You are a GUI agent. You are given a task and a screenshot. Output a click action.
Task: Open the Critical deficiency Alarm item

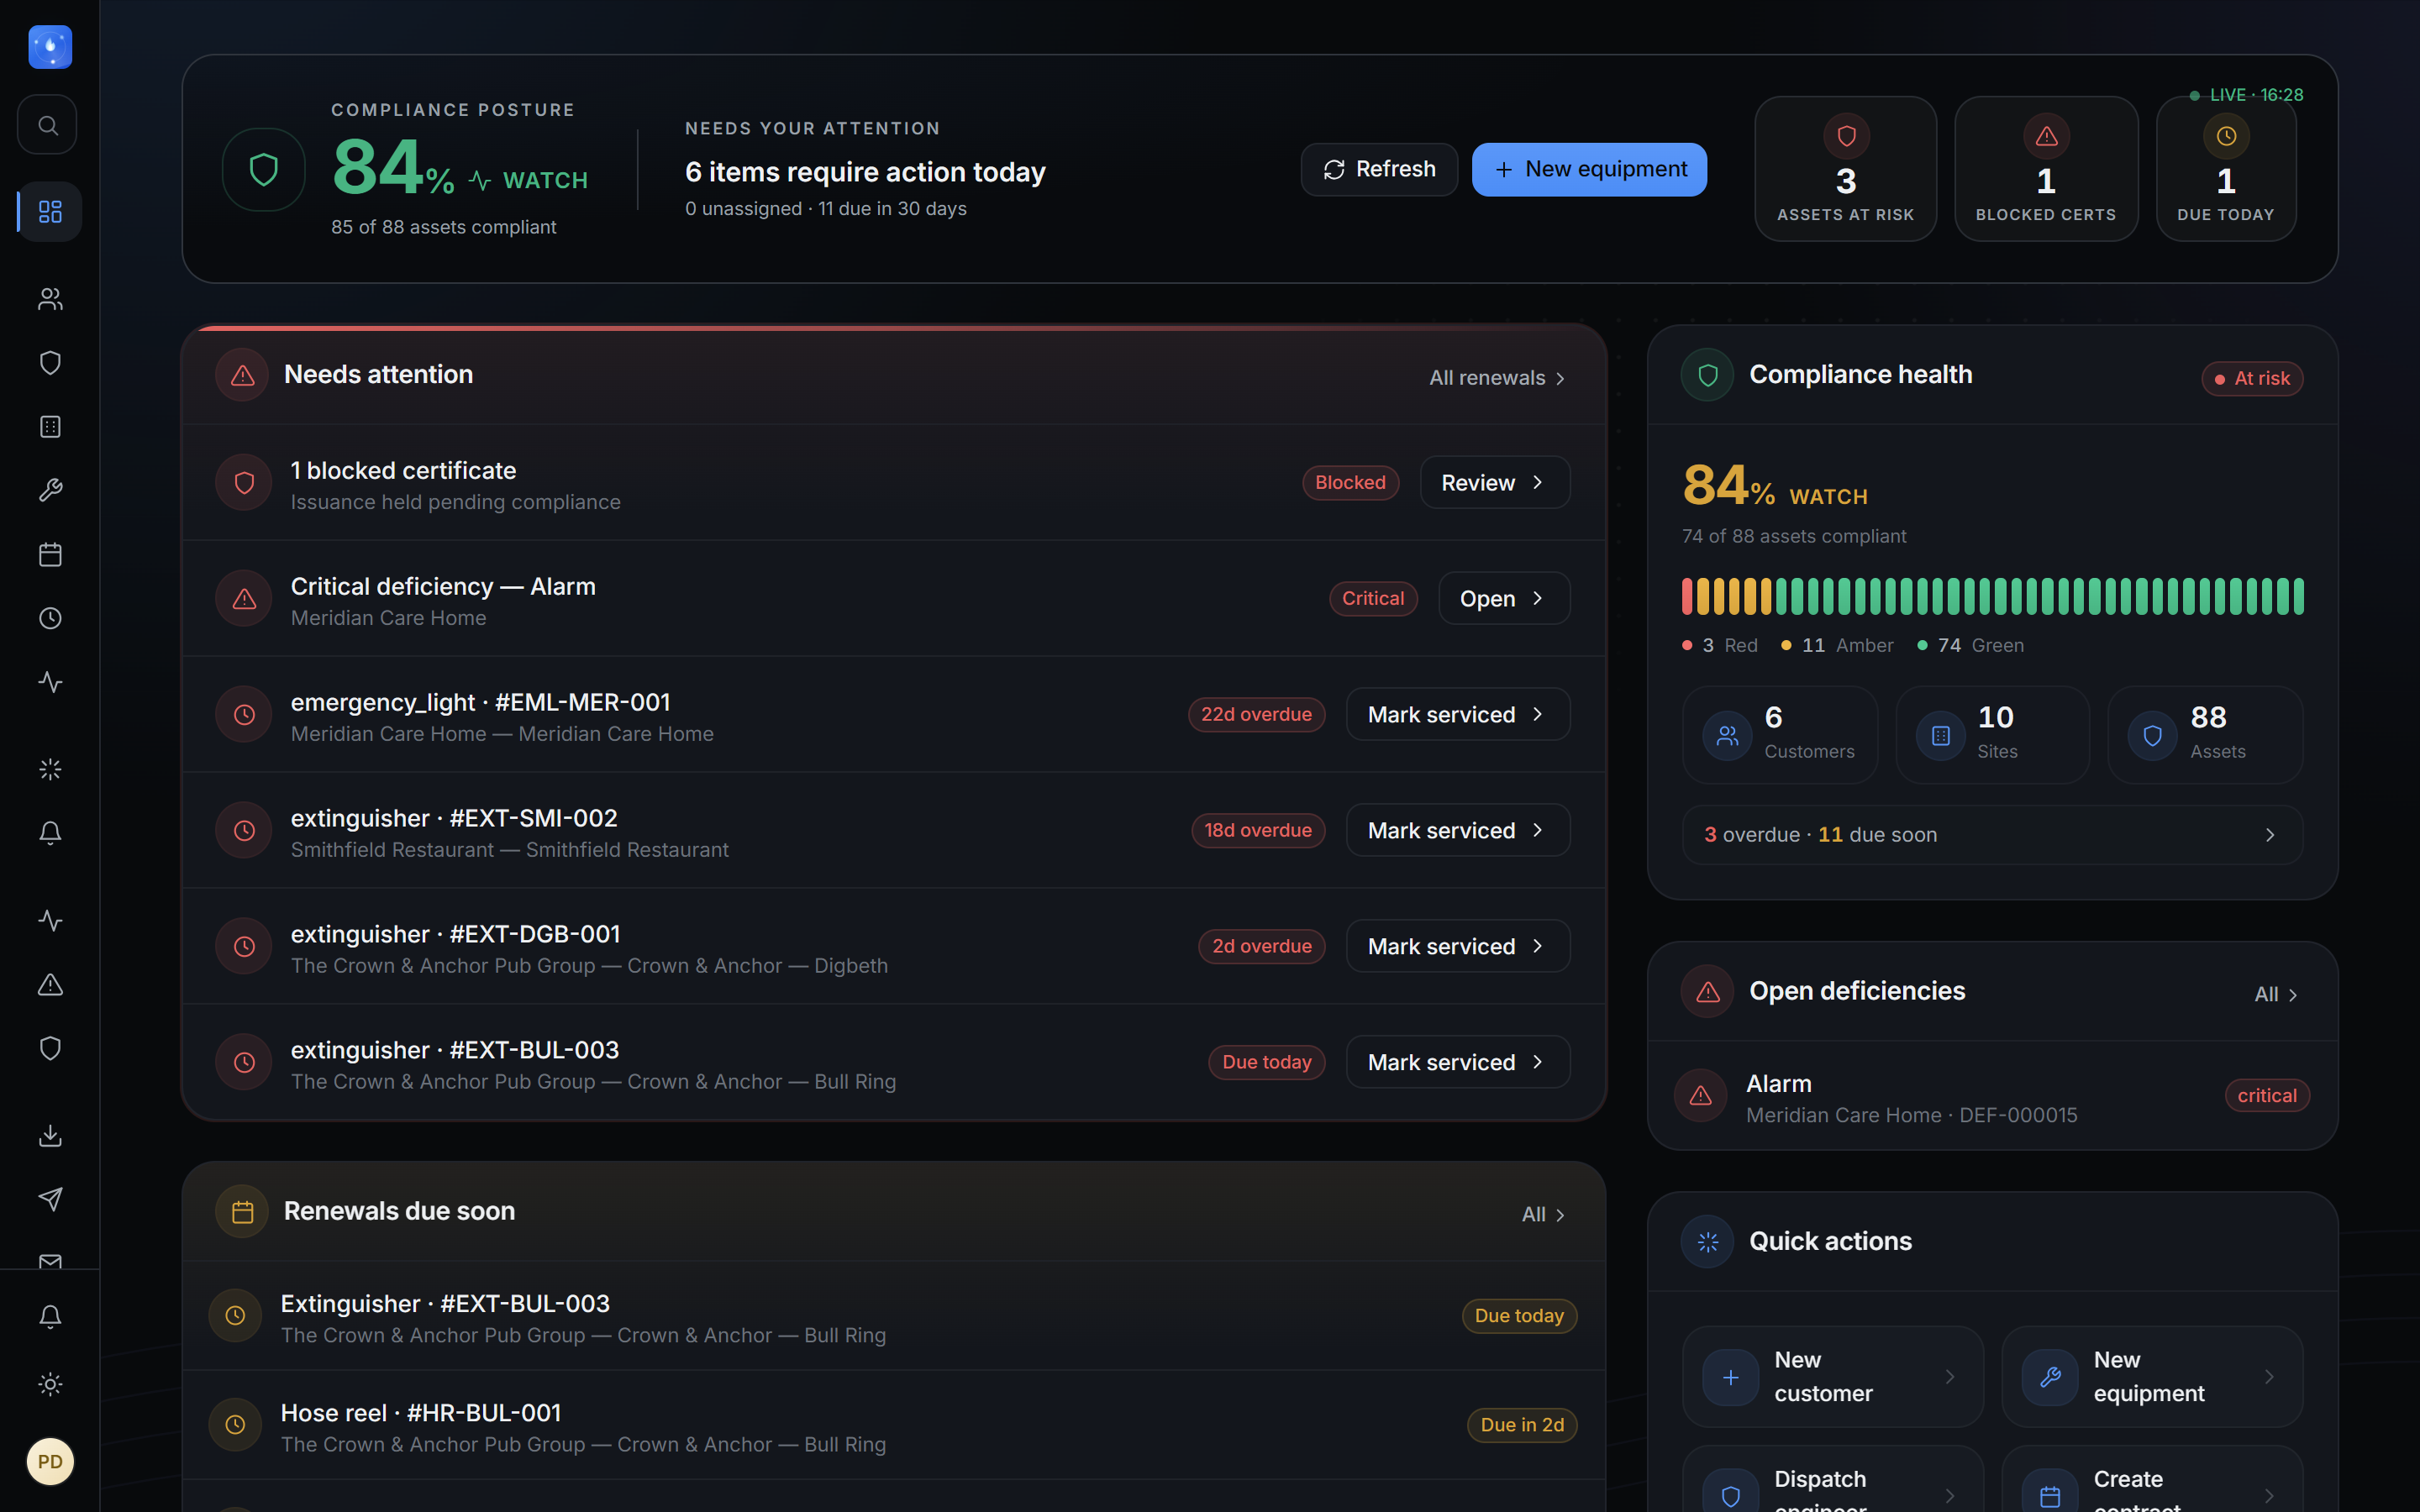1504,599
